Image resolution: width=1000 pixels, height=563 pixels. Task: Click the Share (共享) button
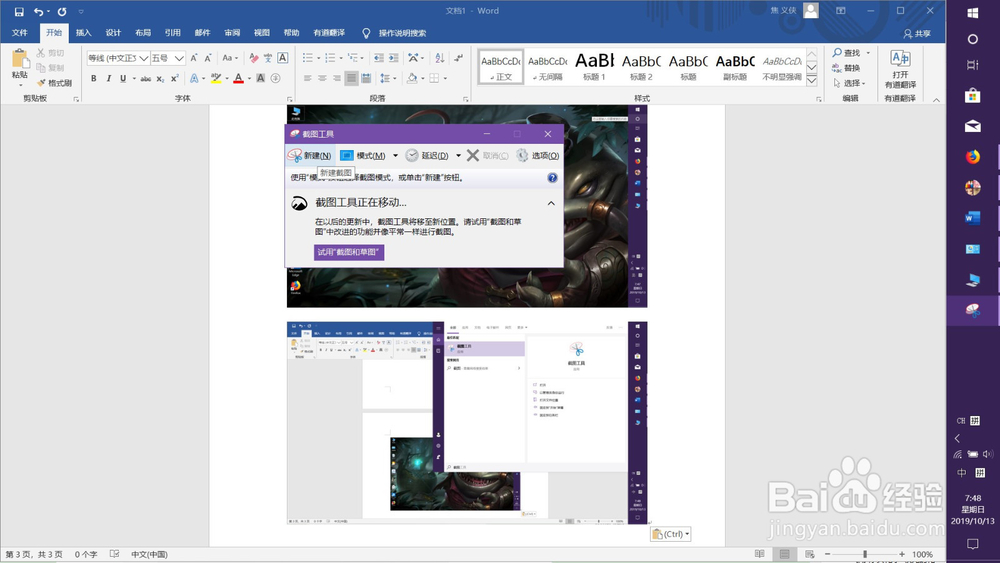917,33
